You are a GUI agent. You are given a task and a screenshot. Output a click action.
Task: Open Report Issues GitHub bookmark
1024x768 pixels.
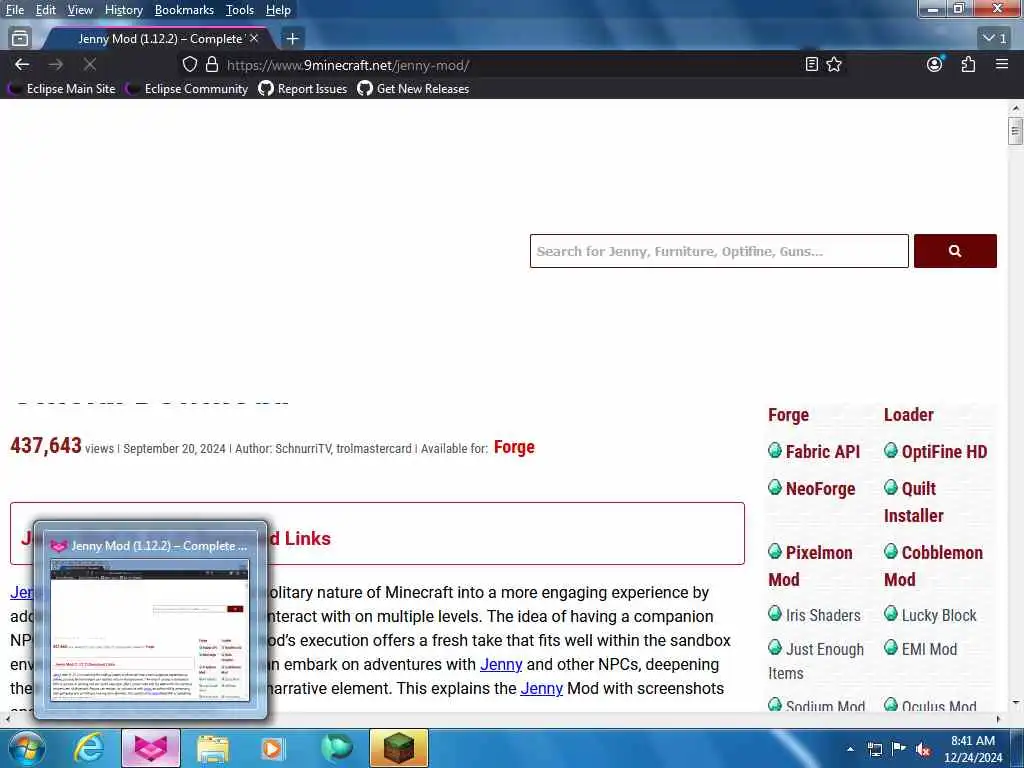[303, 89]
